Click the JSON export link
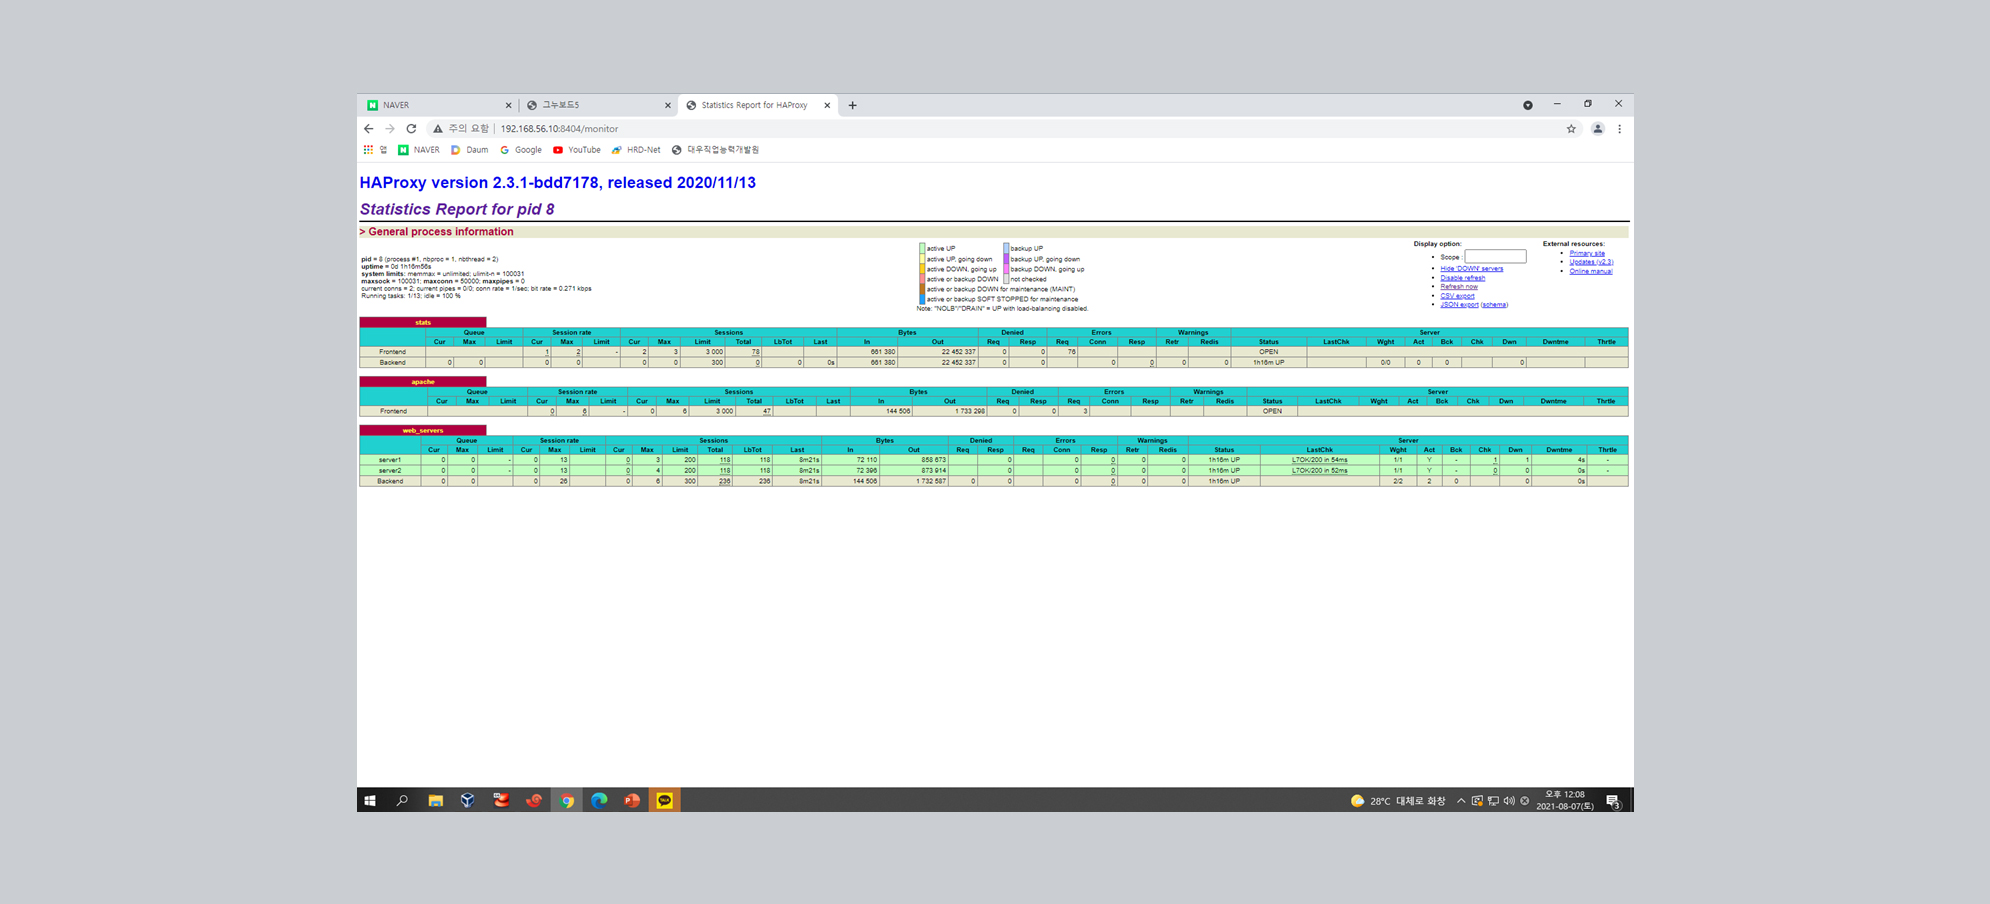 point(1459,305)
